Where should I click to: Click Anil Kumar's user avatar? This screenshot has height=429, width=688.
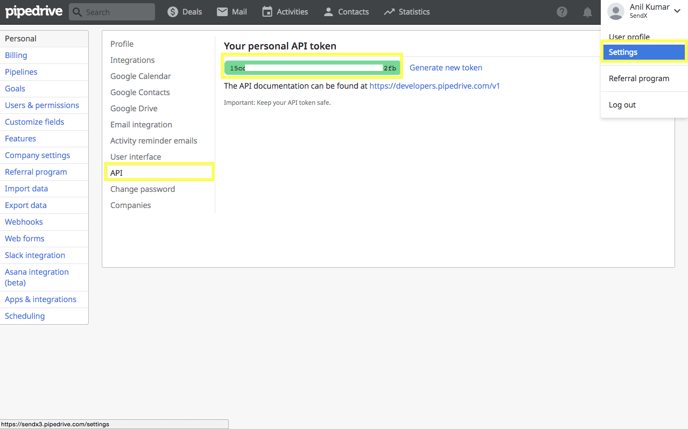(x=616, y=11)
